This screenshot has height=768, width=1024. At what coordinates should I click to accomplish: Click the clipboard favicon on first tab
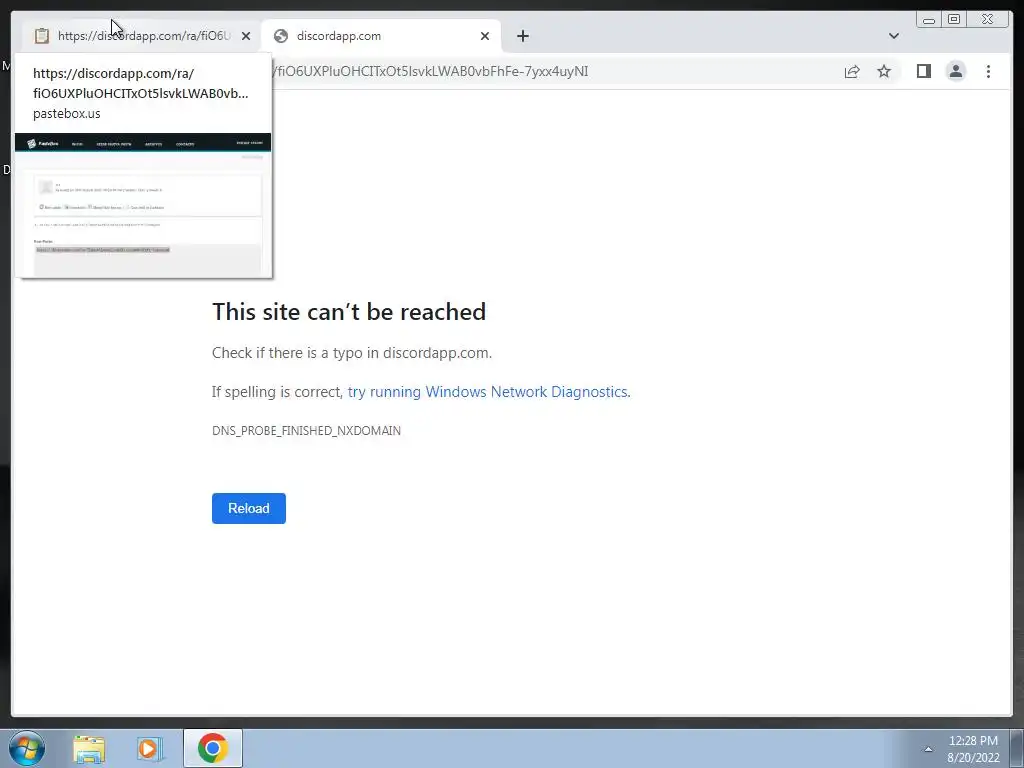click(x=41, y=36)
